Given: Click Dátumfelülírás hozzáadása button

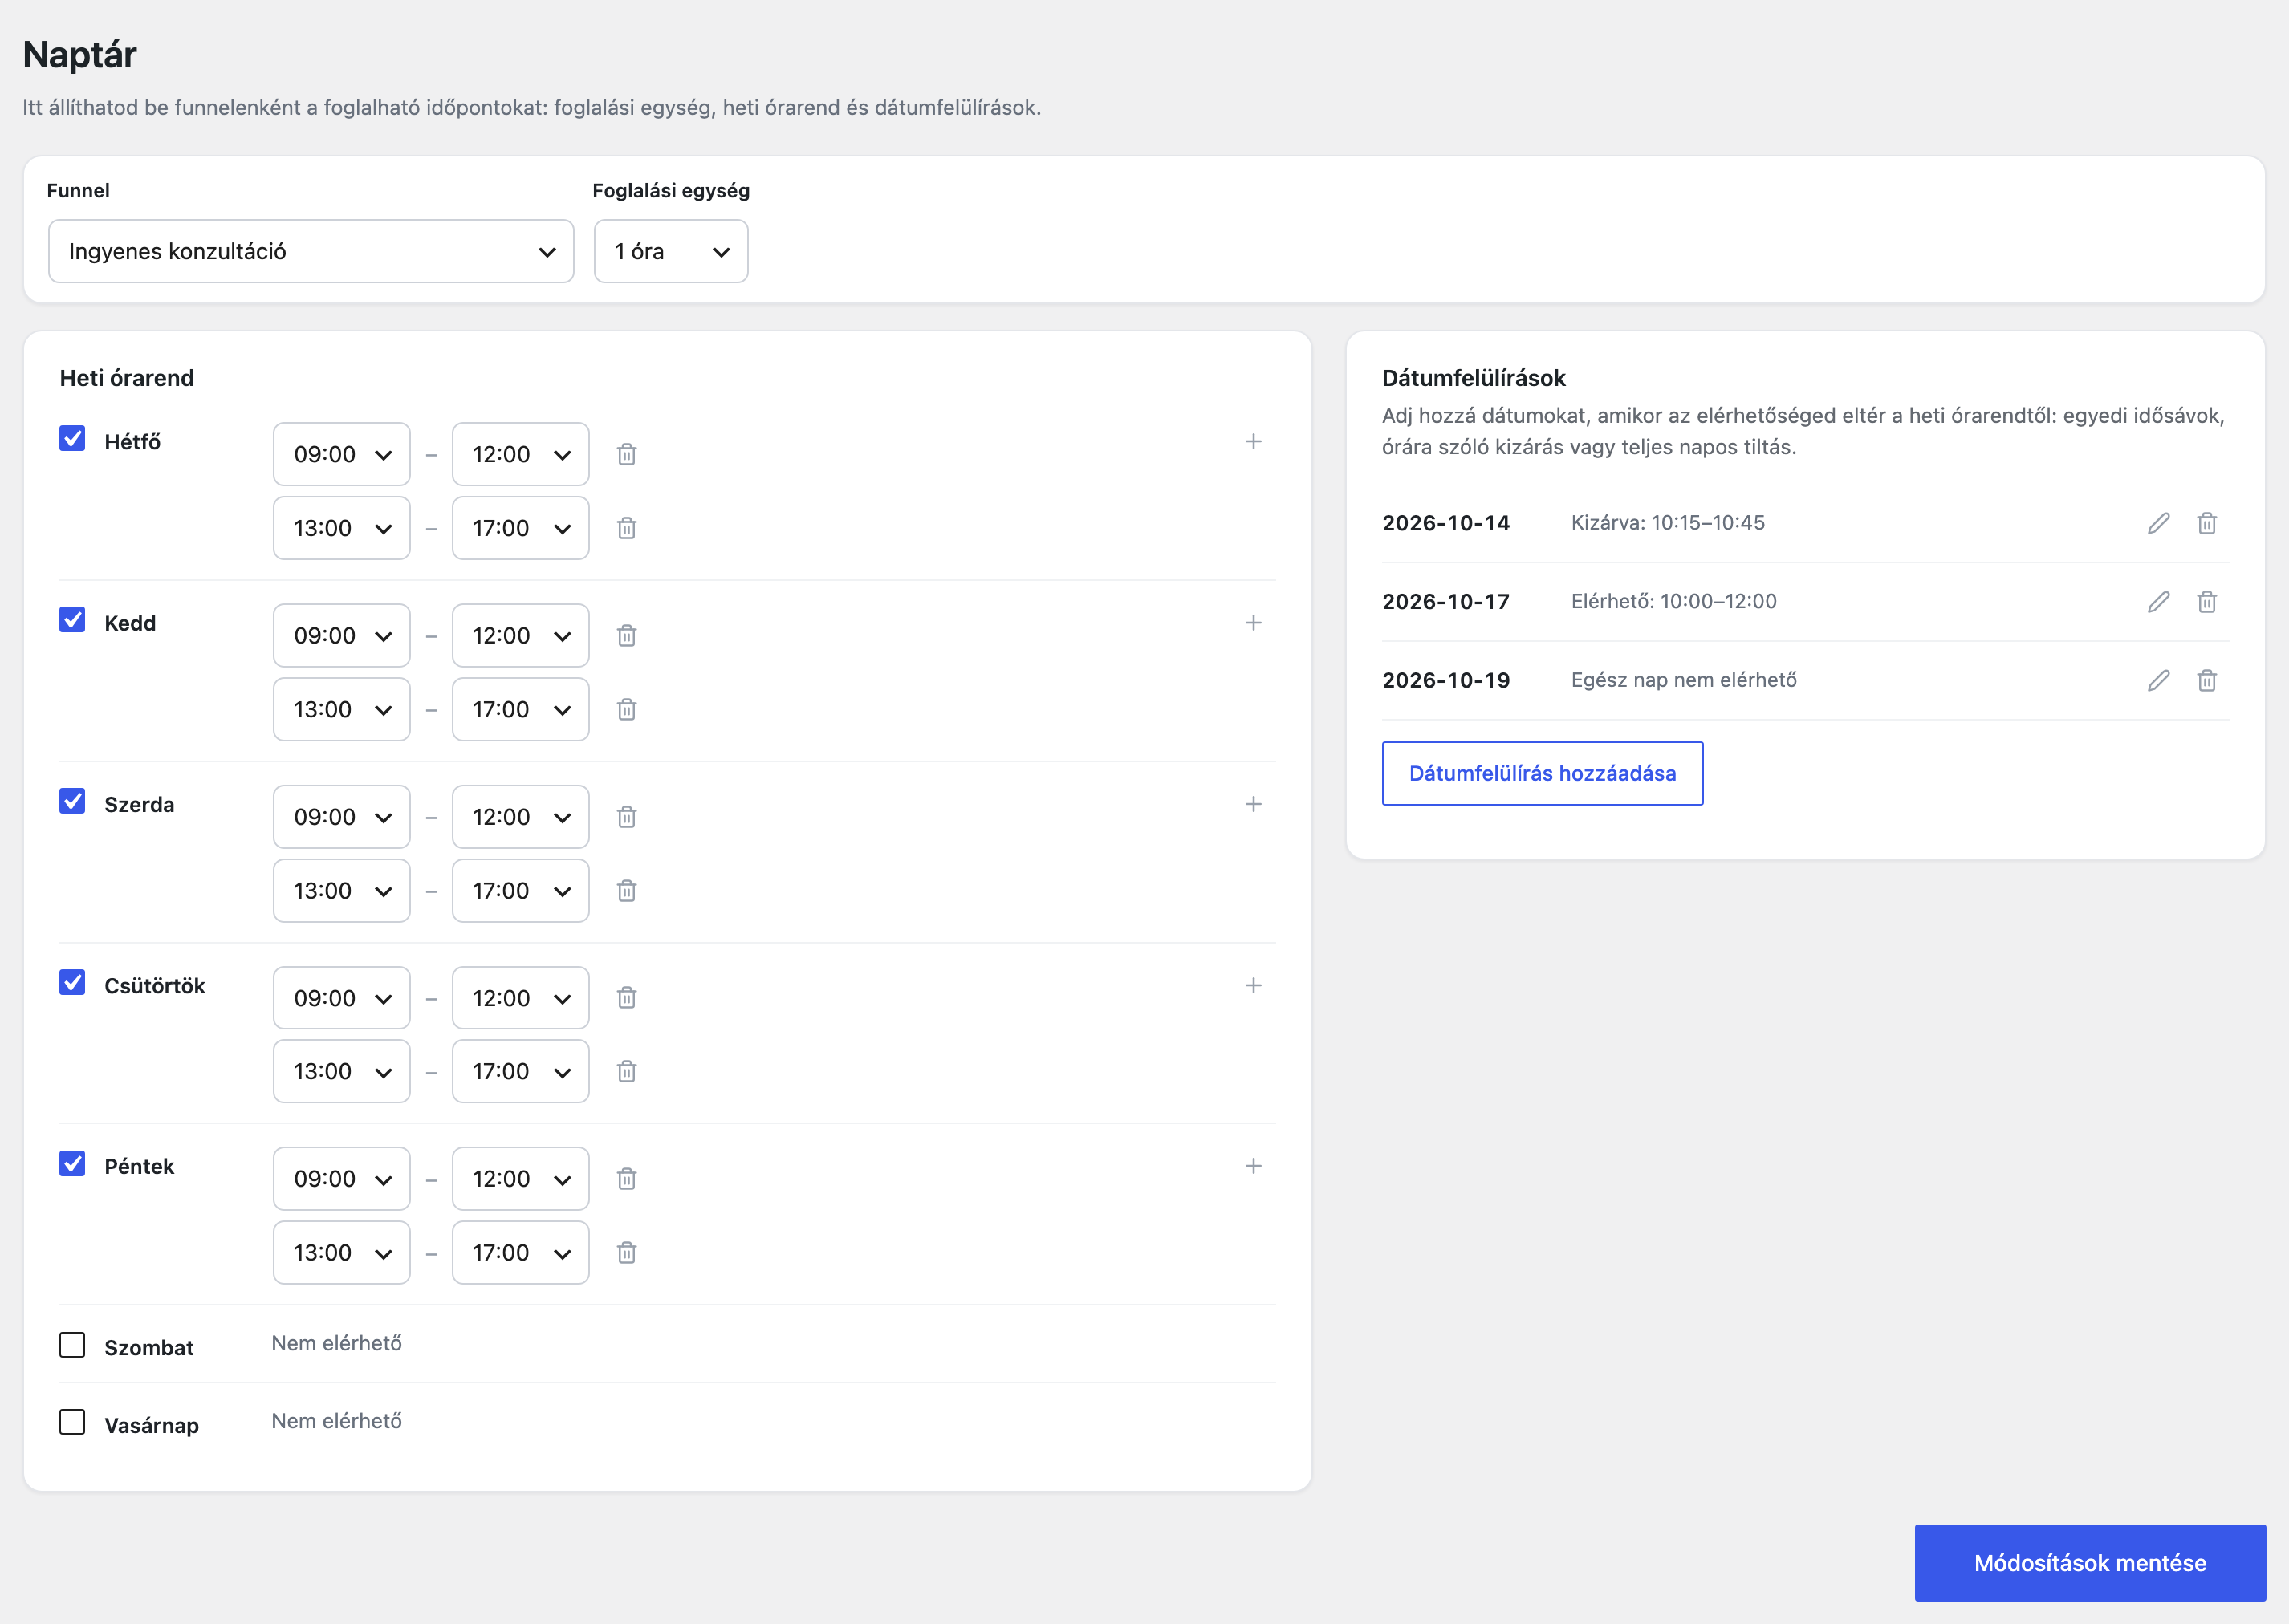Looking at the screenshot, I should click(x=1542, y=773).
